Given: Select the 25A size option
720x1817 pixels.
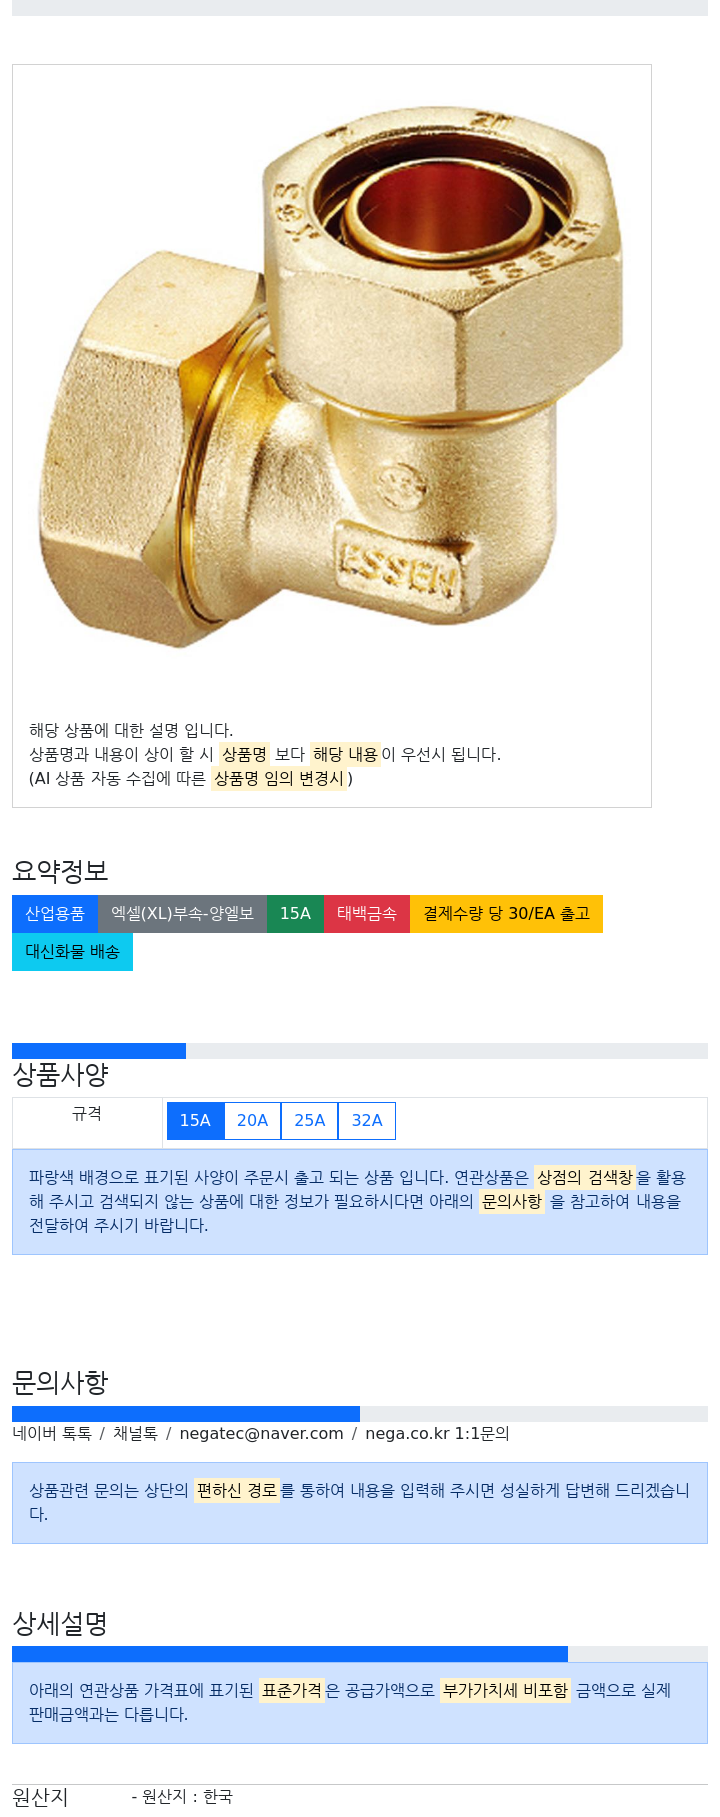Looking at the screenshot, I should [x=310, y=1121].
